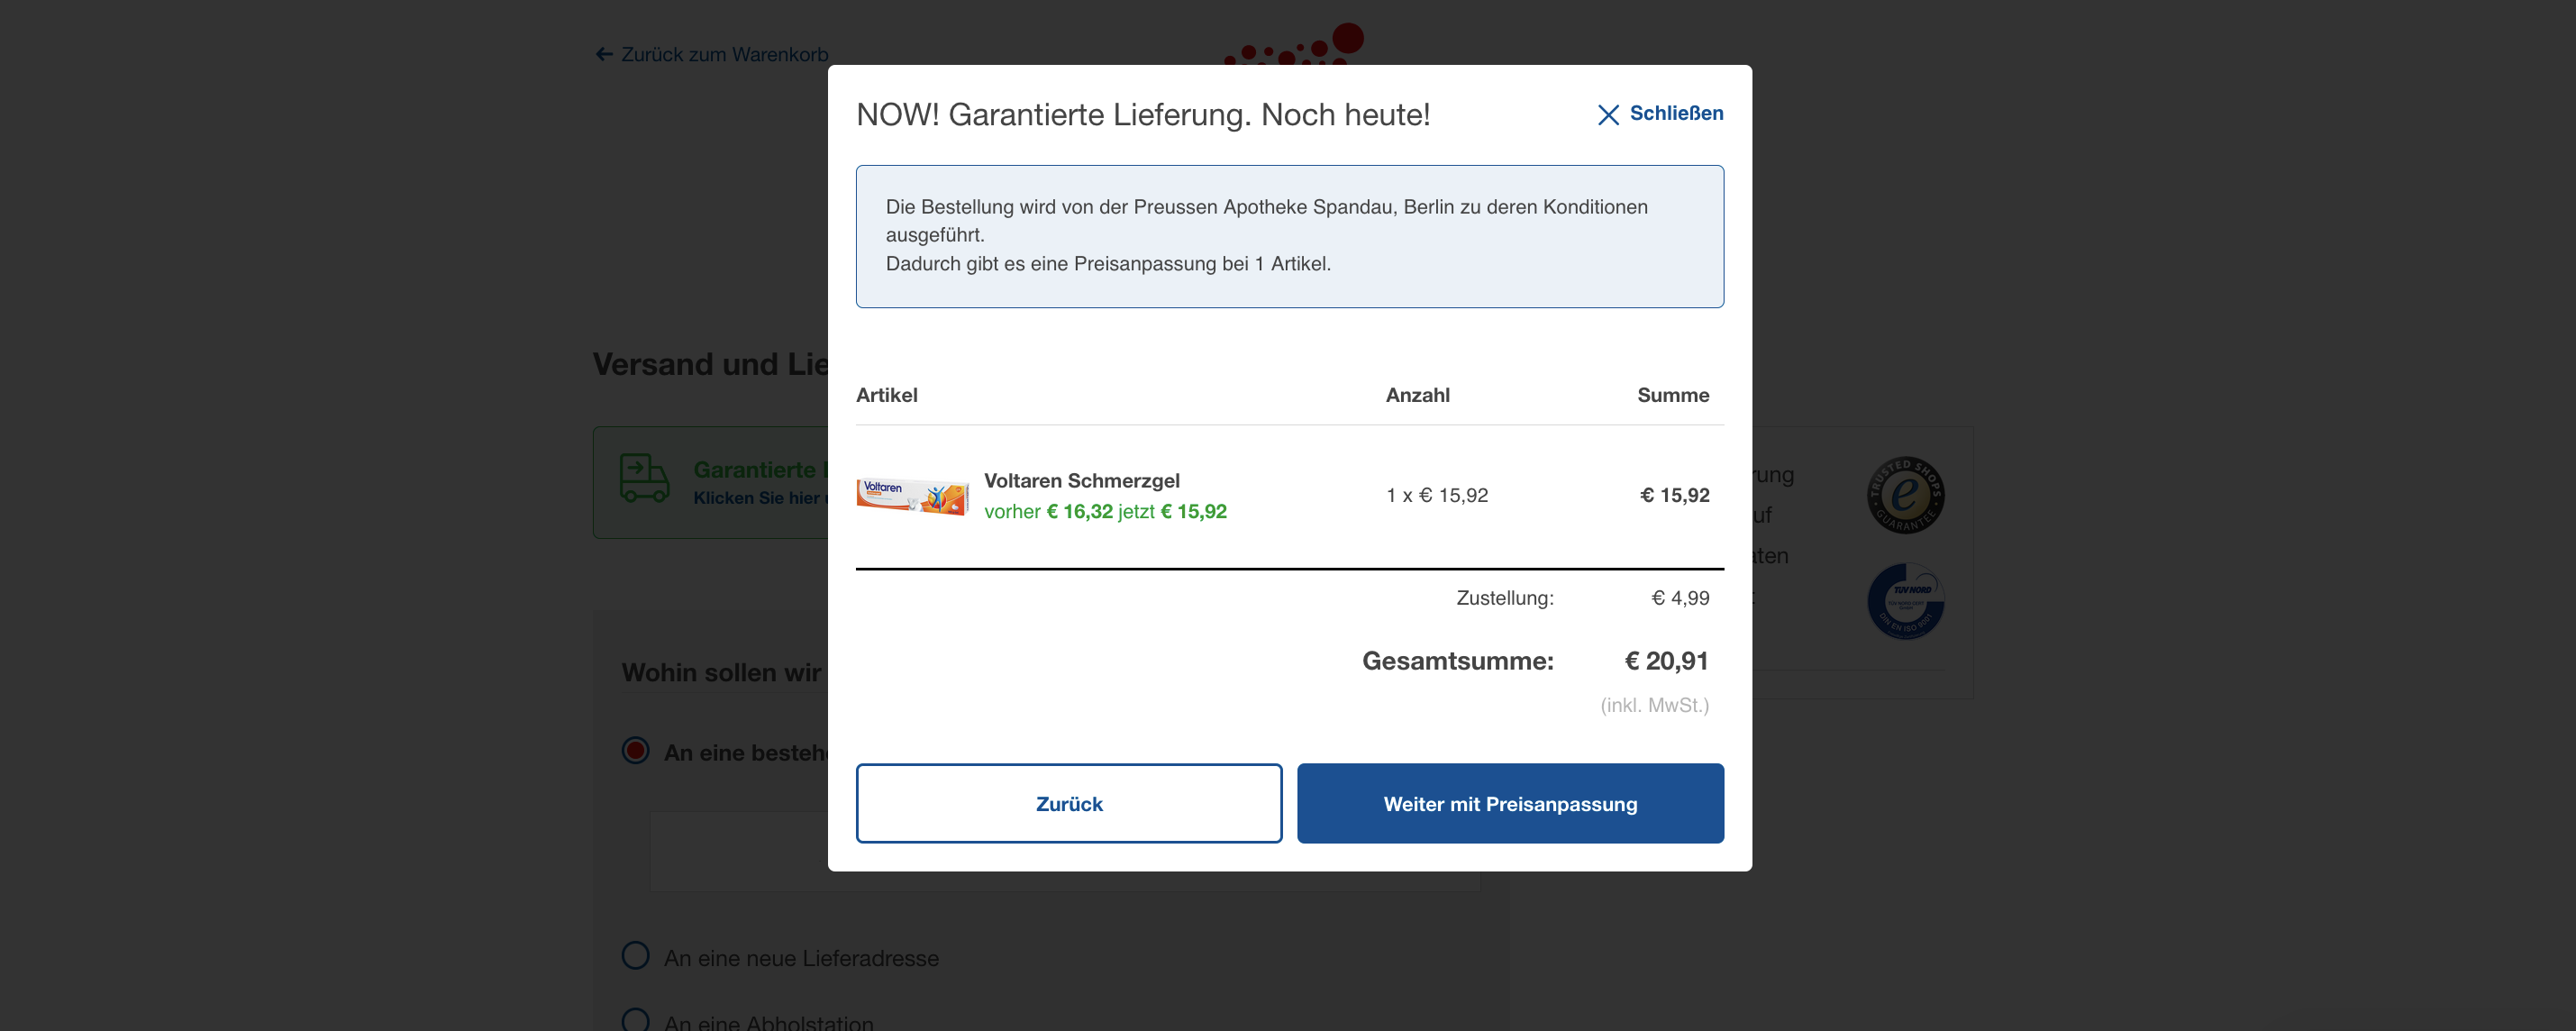This screenshot has height=1031, width=2576.
Task: Click the Gesamtsumme amount € 20,91
Action: coord(1666,661)
